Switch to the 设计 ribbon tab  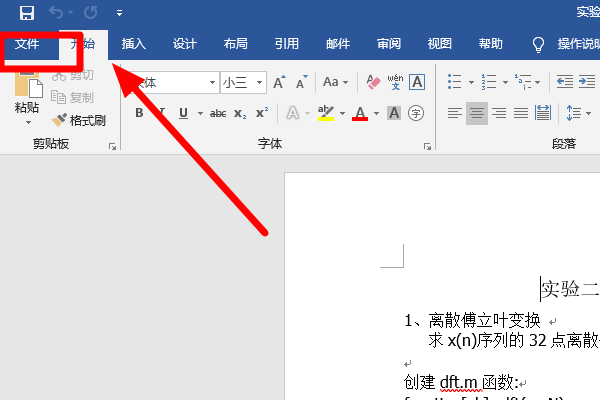click(184, 44)
